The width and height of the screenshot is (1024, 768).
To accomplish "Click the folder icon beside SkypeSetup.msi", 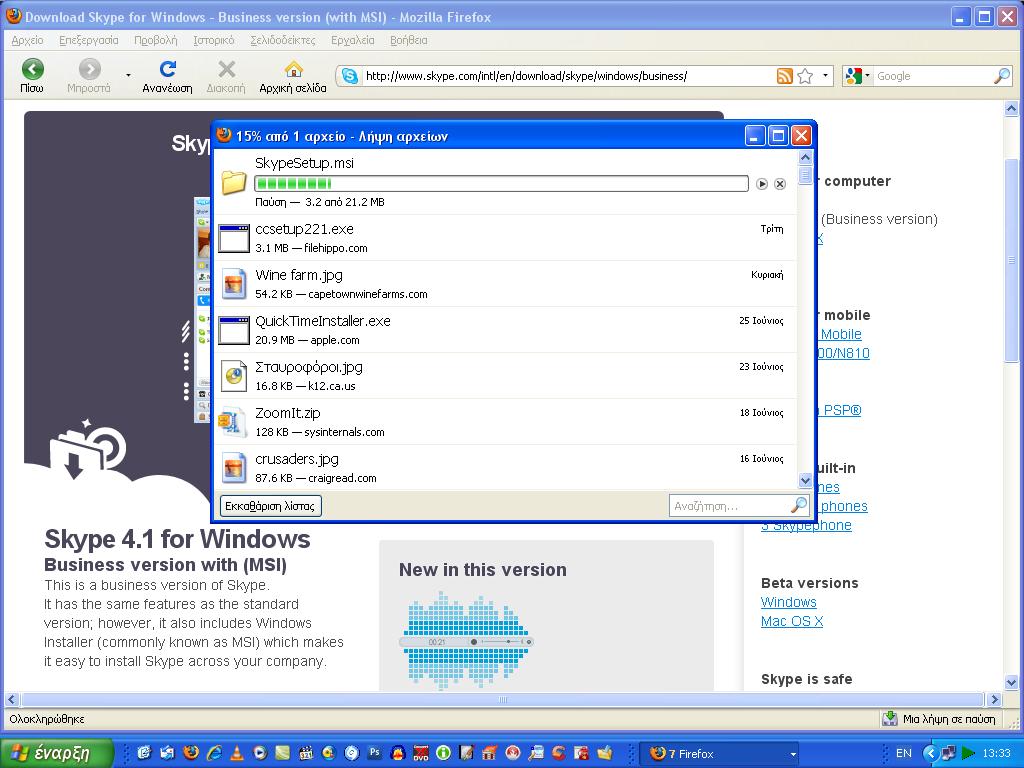I will tap(234, 183).
